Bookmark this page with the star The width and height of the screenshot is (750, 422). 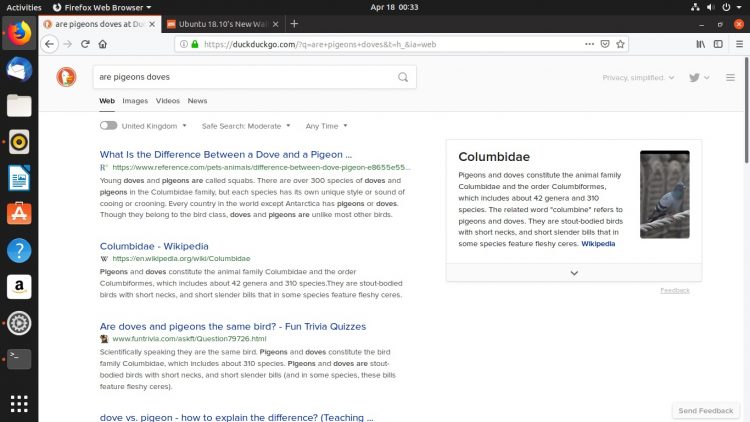620,44
